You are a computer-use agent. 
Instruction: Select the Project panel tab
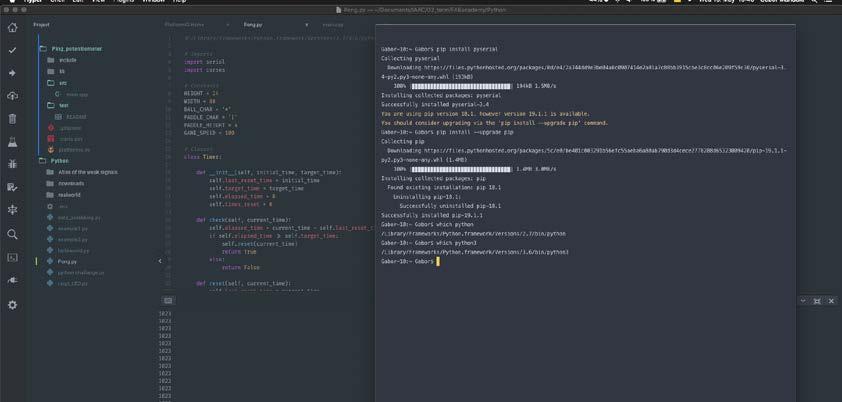(41, 25)
